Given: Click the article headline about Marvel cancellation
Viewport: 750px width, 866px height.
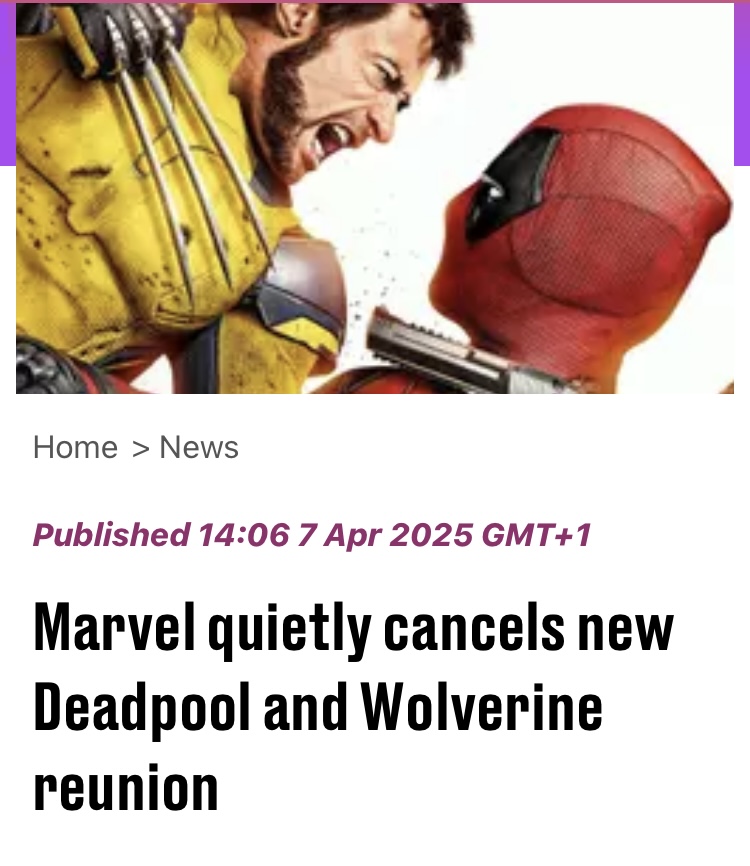Looking at the screenshot, I should [353, 707].
